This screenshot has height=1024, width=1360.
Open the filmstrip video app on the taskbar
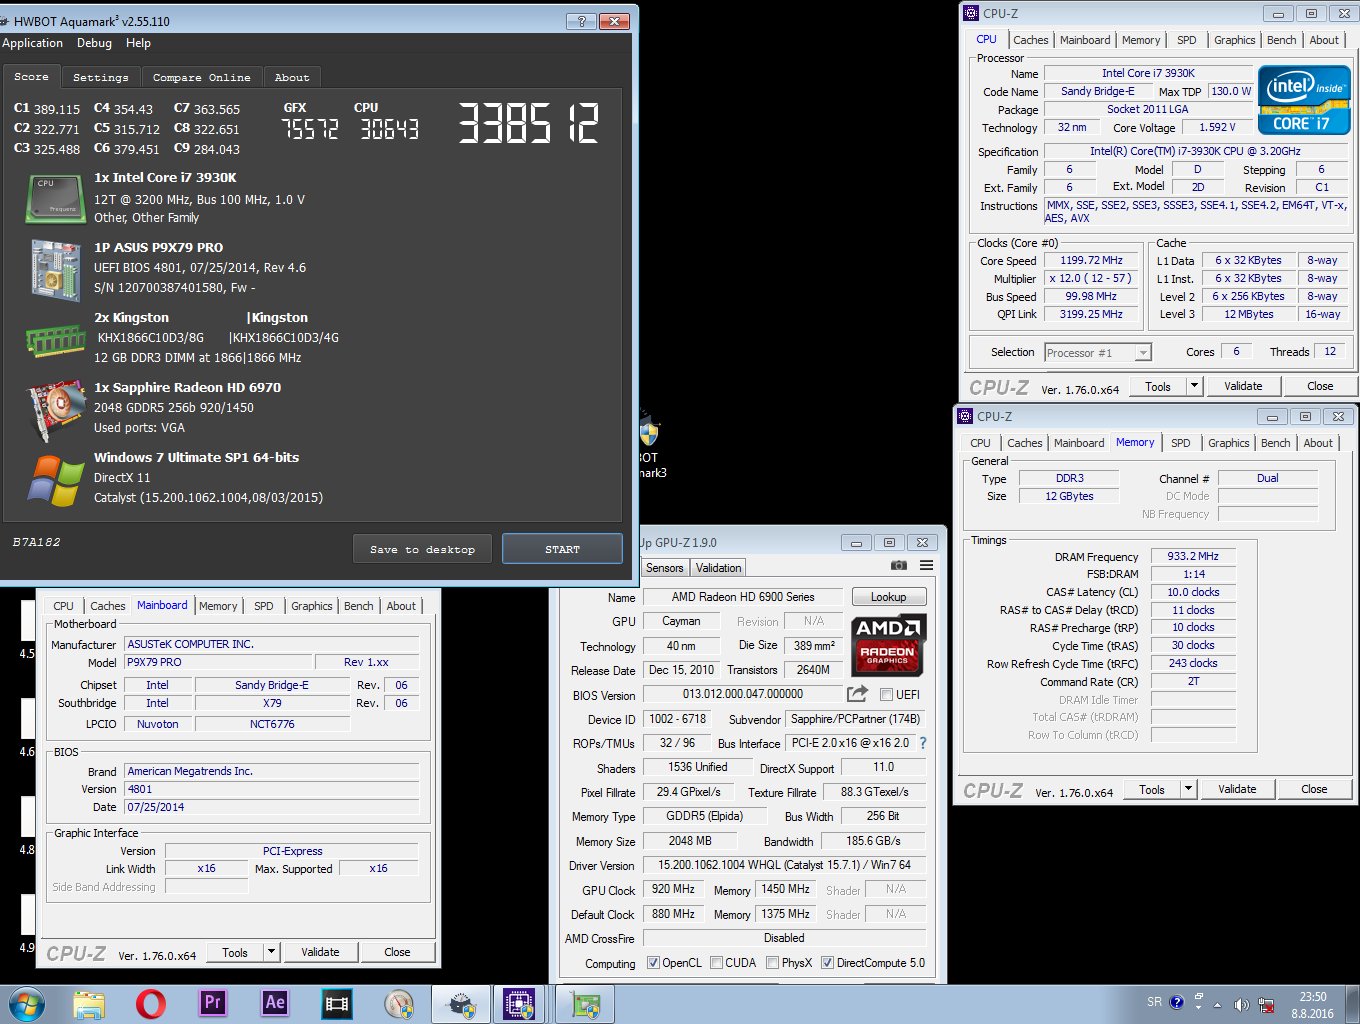(x=337, y=1004)
